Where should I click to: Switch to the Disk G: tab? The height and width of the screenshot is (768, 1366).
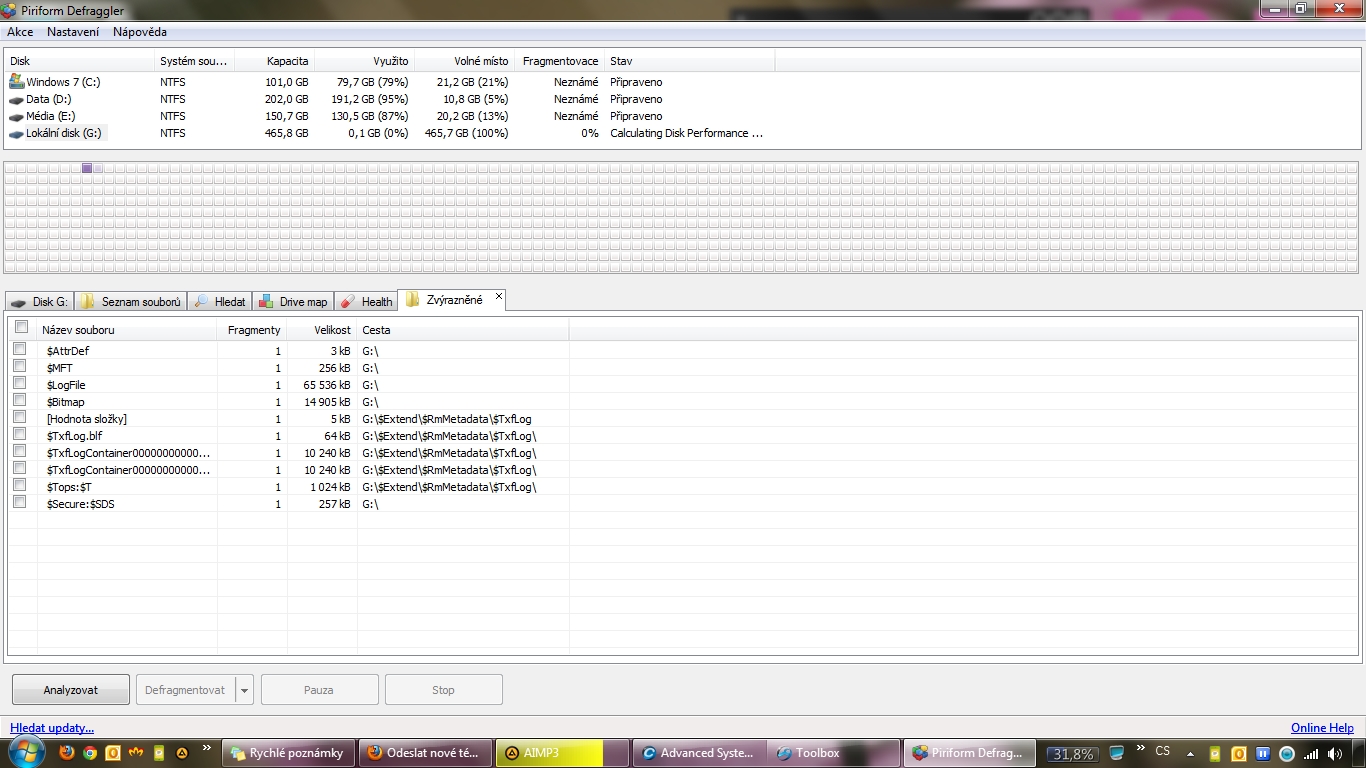[40, 301]
